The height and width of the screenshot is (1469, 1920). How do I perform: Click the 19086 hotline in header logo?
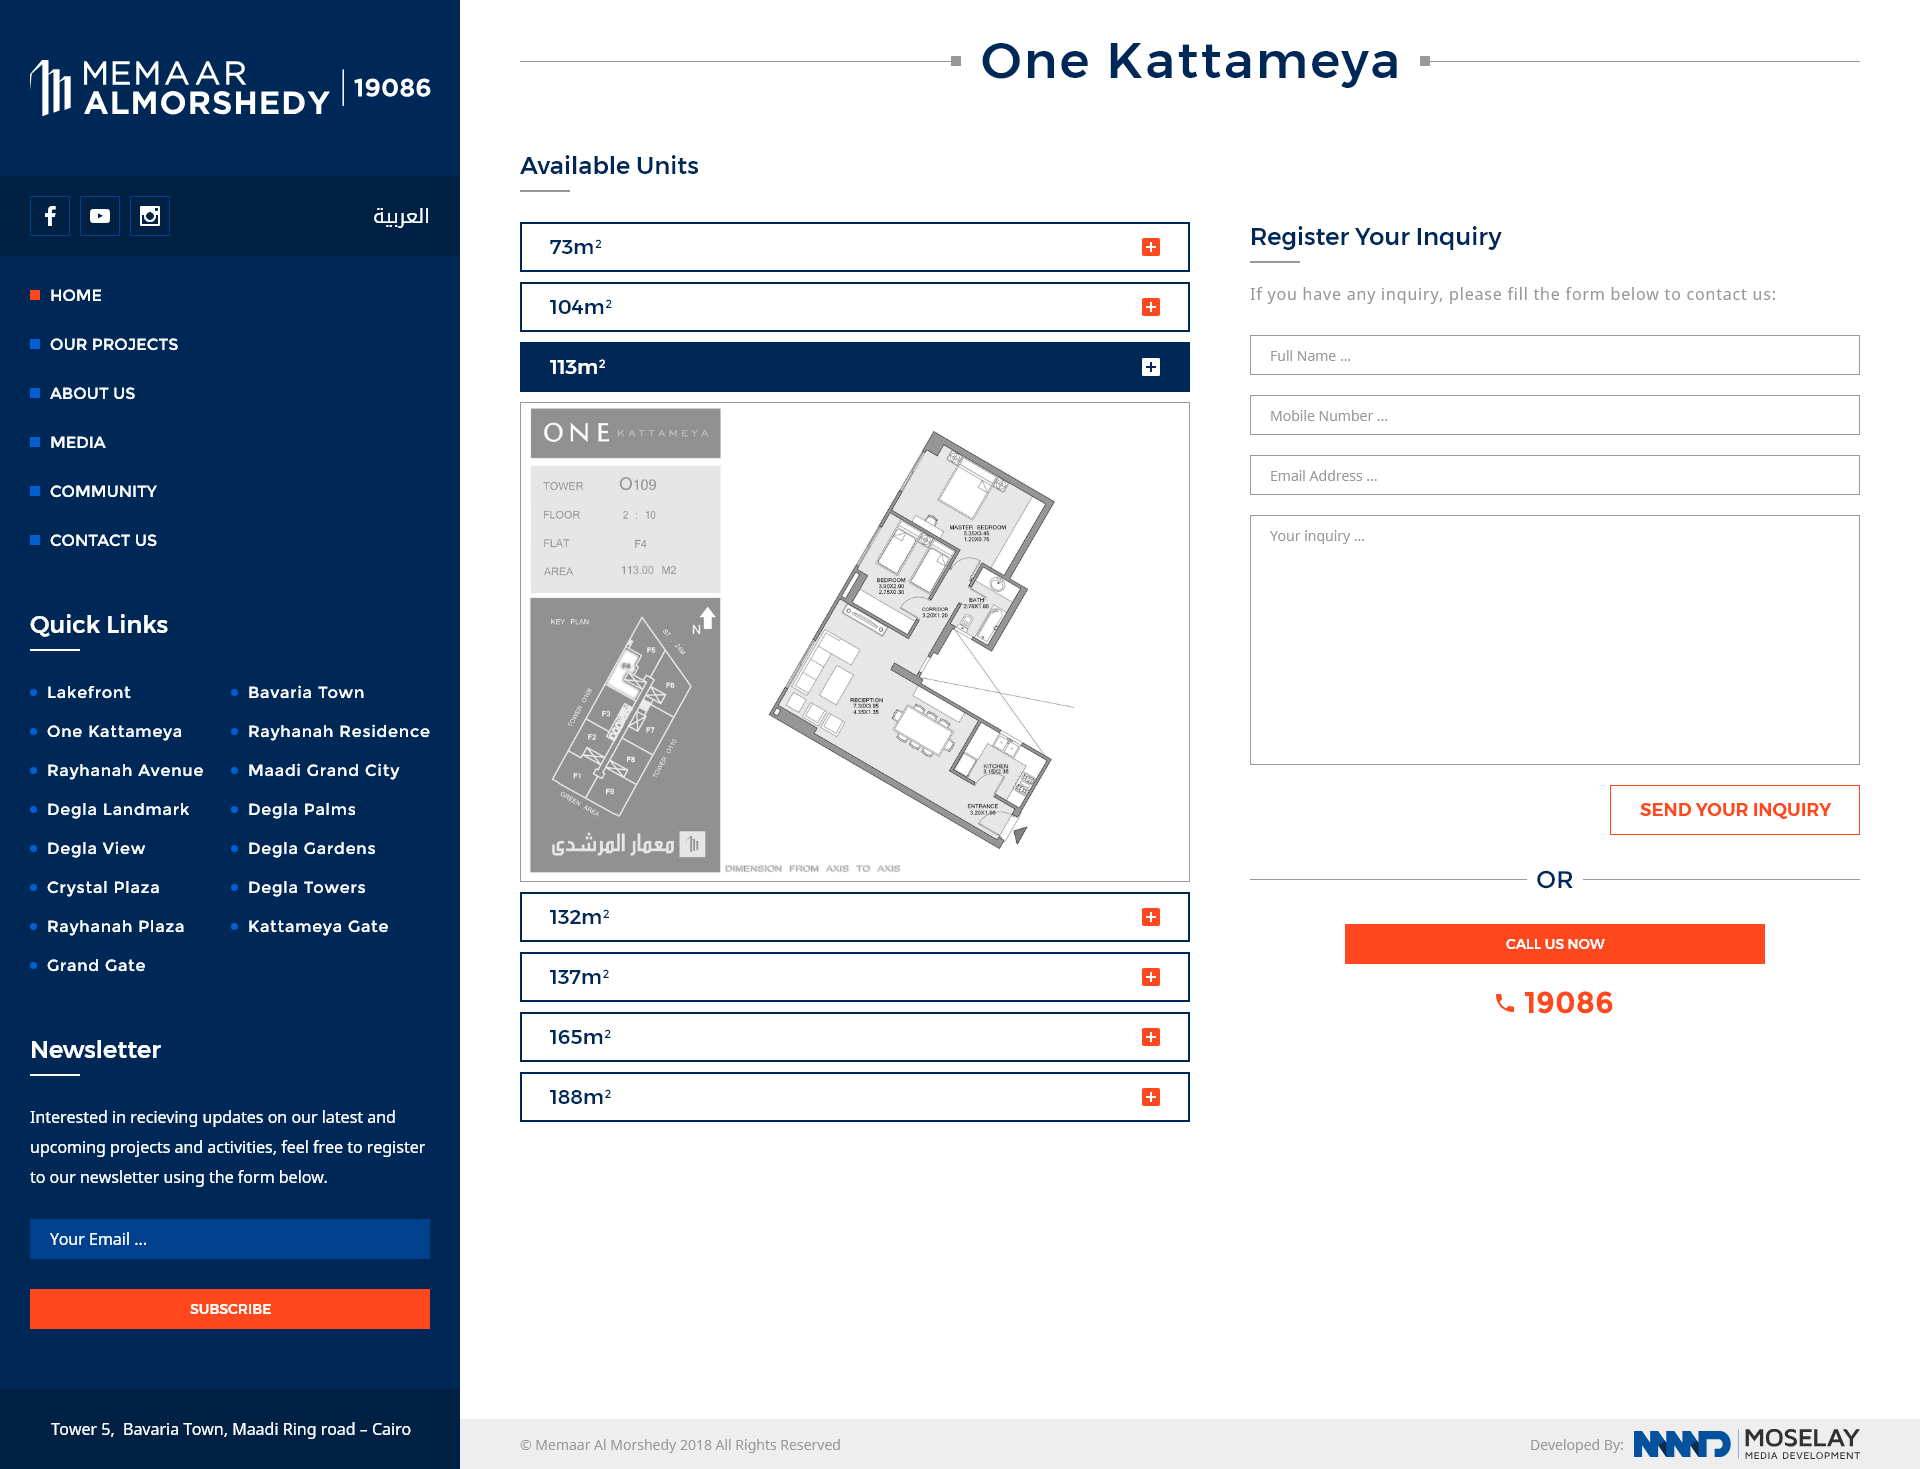[392, 88]
